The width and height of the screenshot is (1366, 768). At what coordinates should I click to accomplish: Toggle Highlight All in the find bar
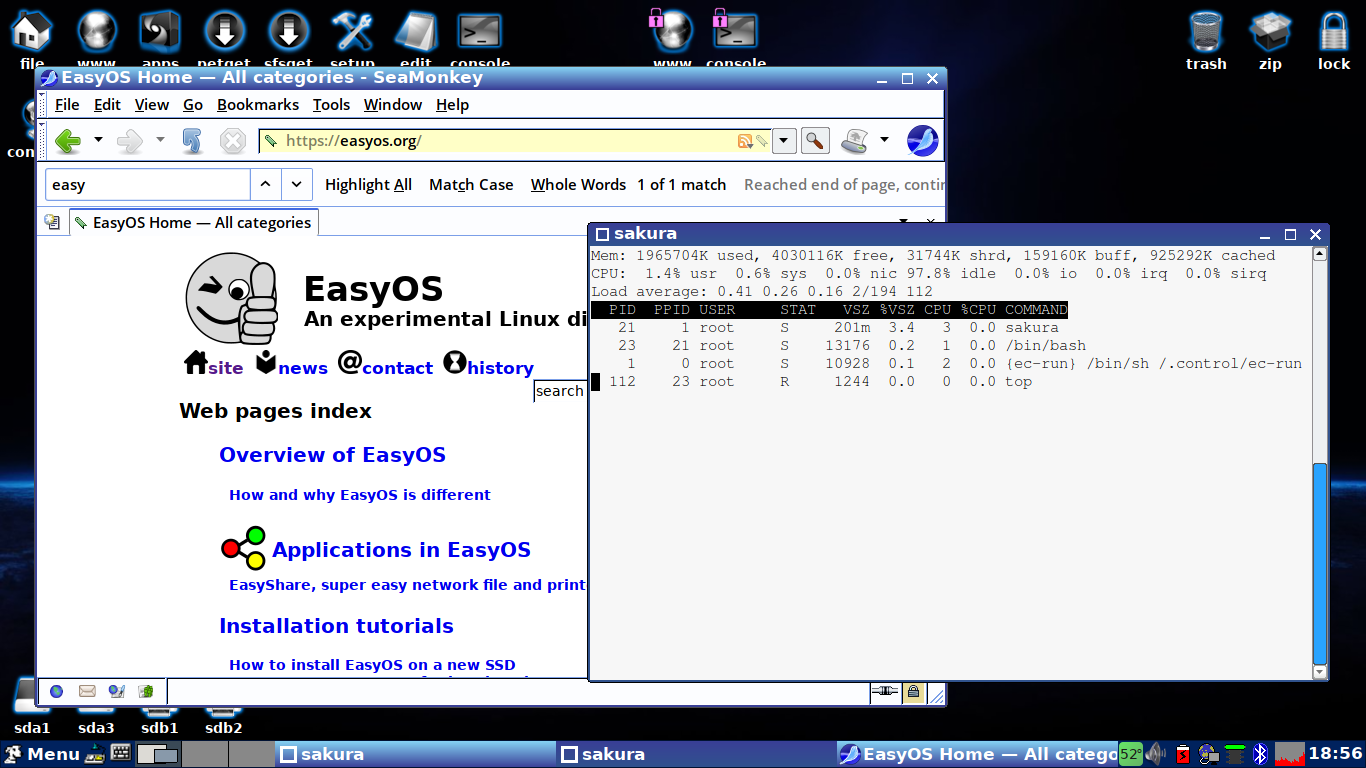tap(368, 185)
